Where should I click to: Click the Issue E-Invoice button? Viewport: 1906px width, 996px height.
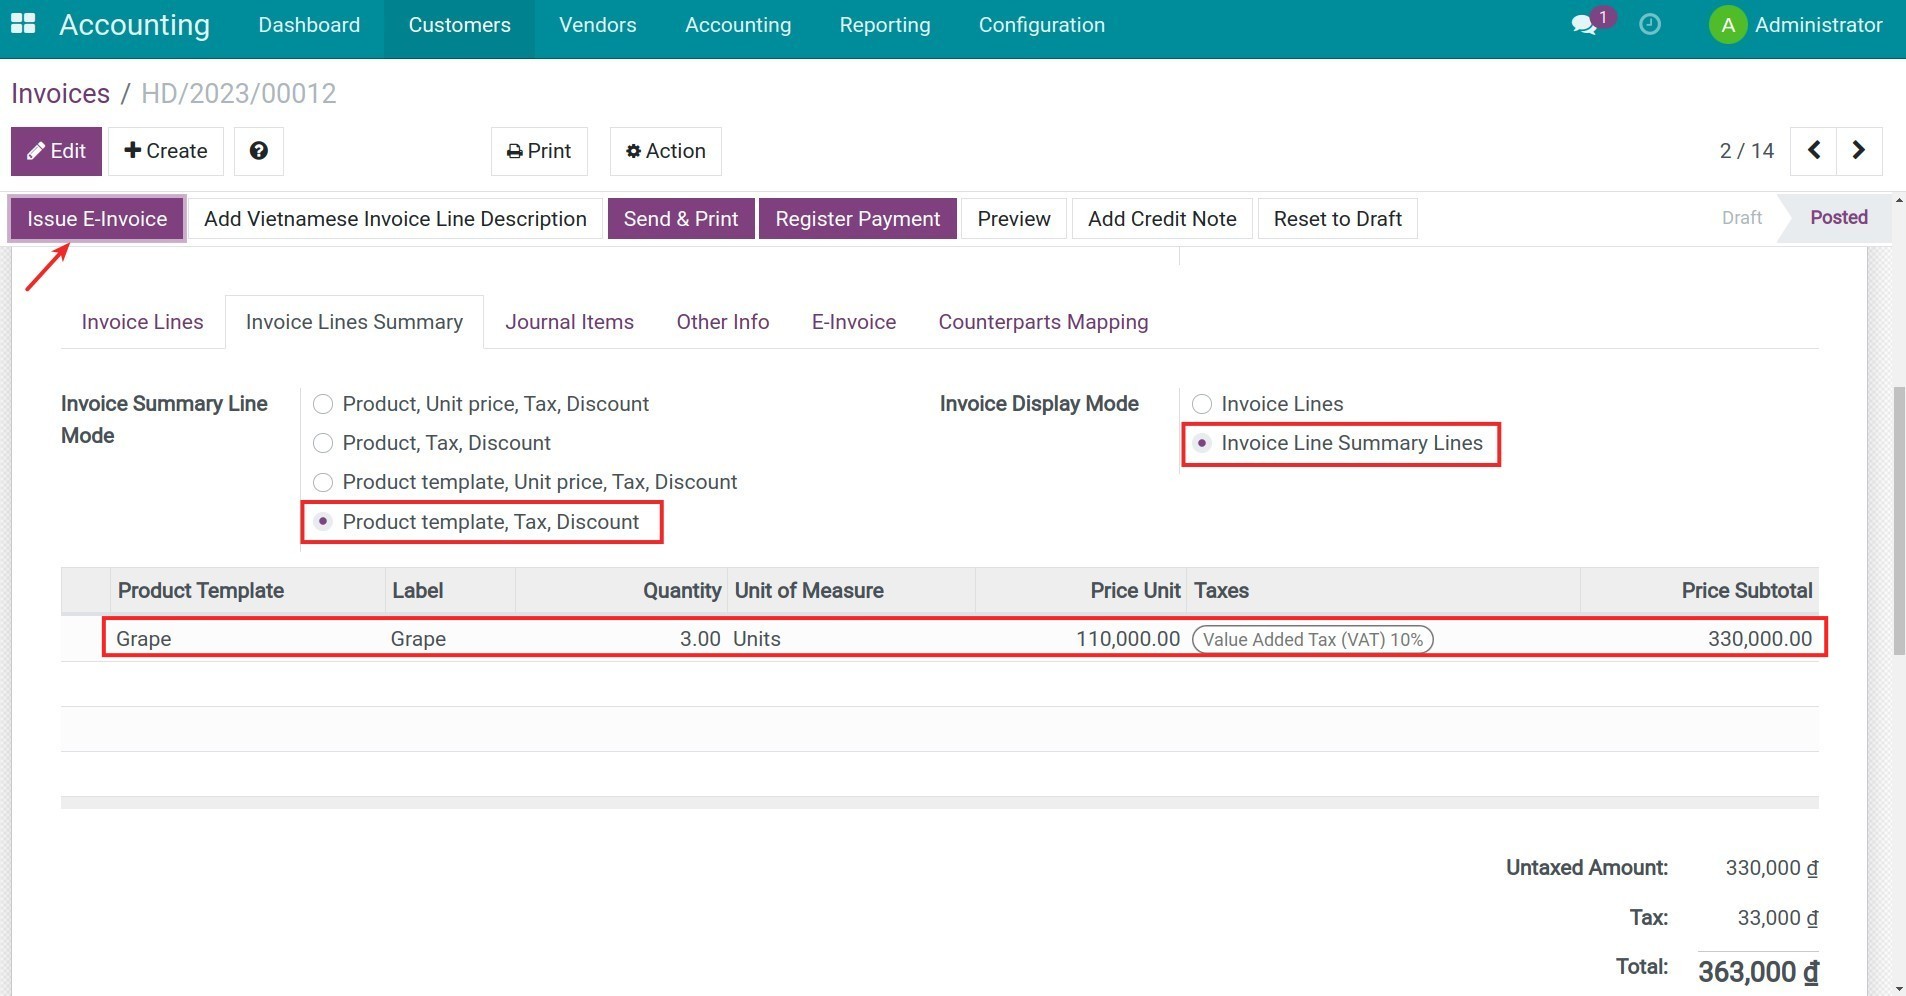[x=96, y=218]
